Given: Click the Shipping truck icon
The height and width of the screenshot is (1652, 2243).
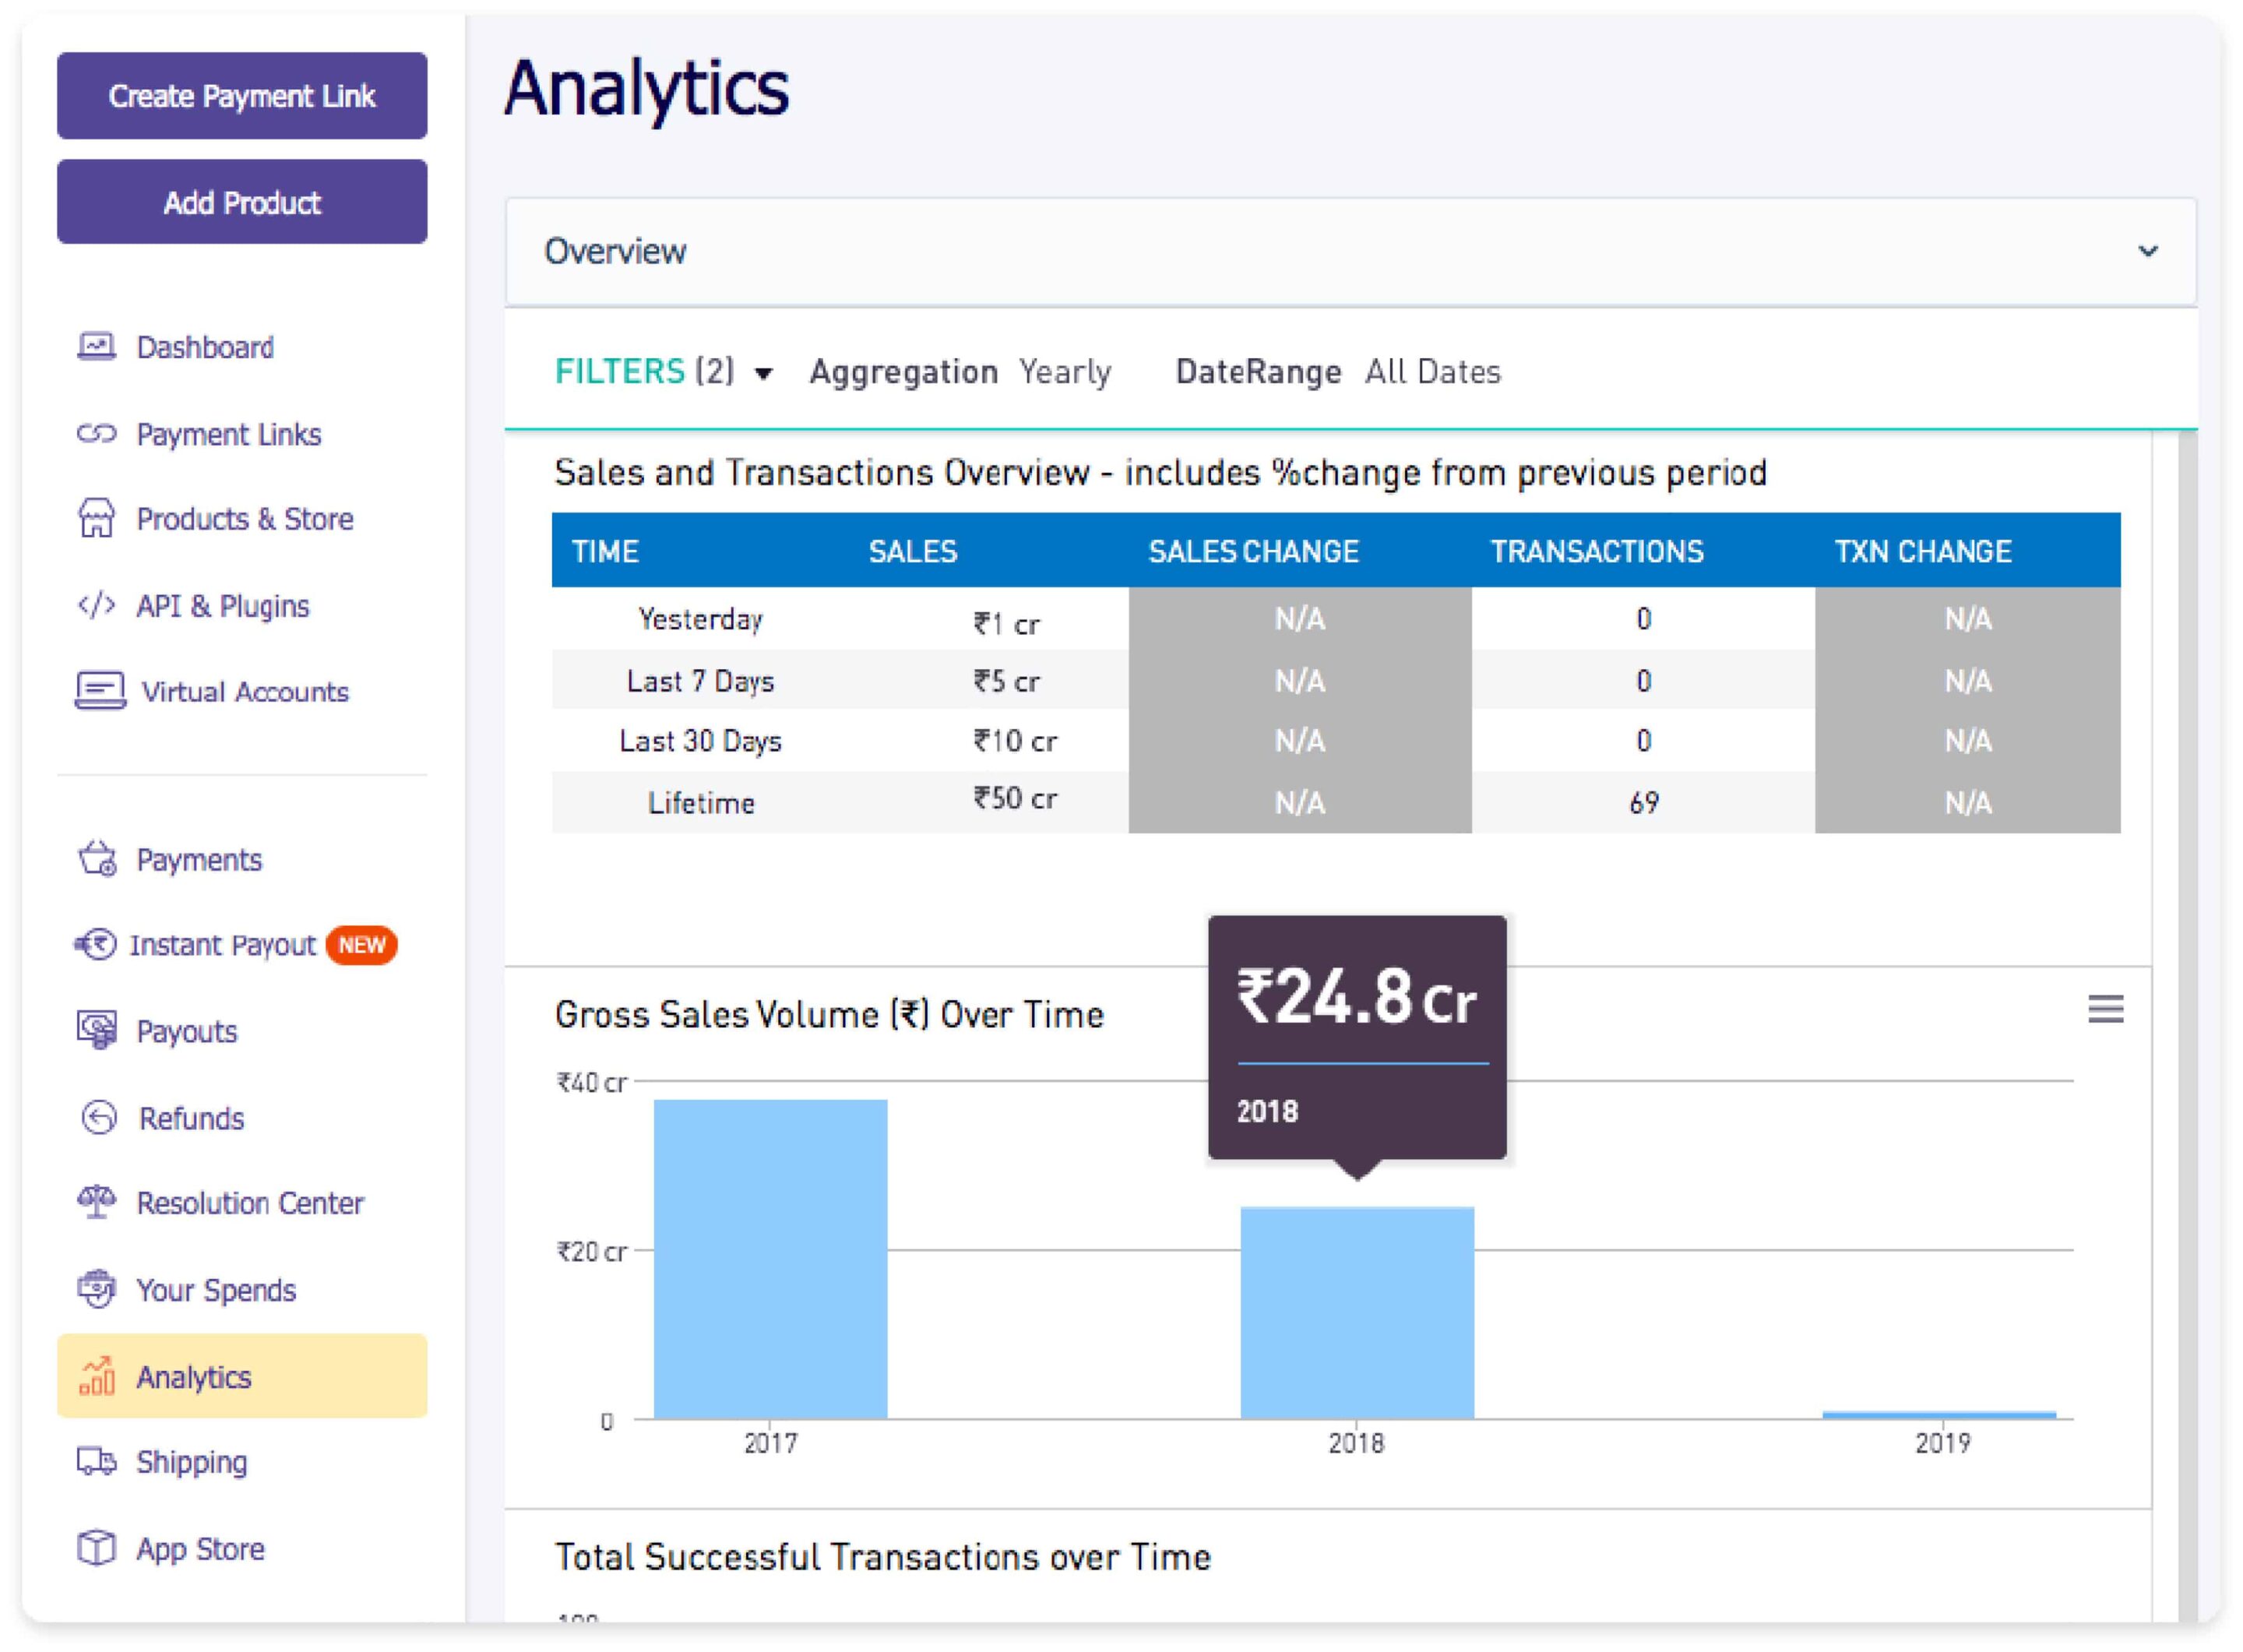Looking at the screenshot, I should [x=96, y=1461].
